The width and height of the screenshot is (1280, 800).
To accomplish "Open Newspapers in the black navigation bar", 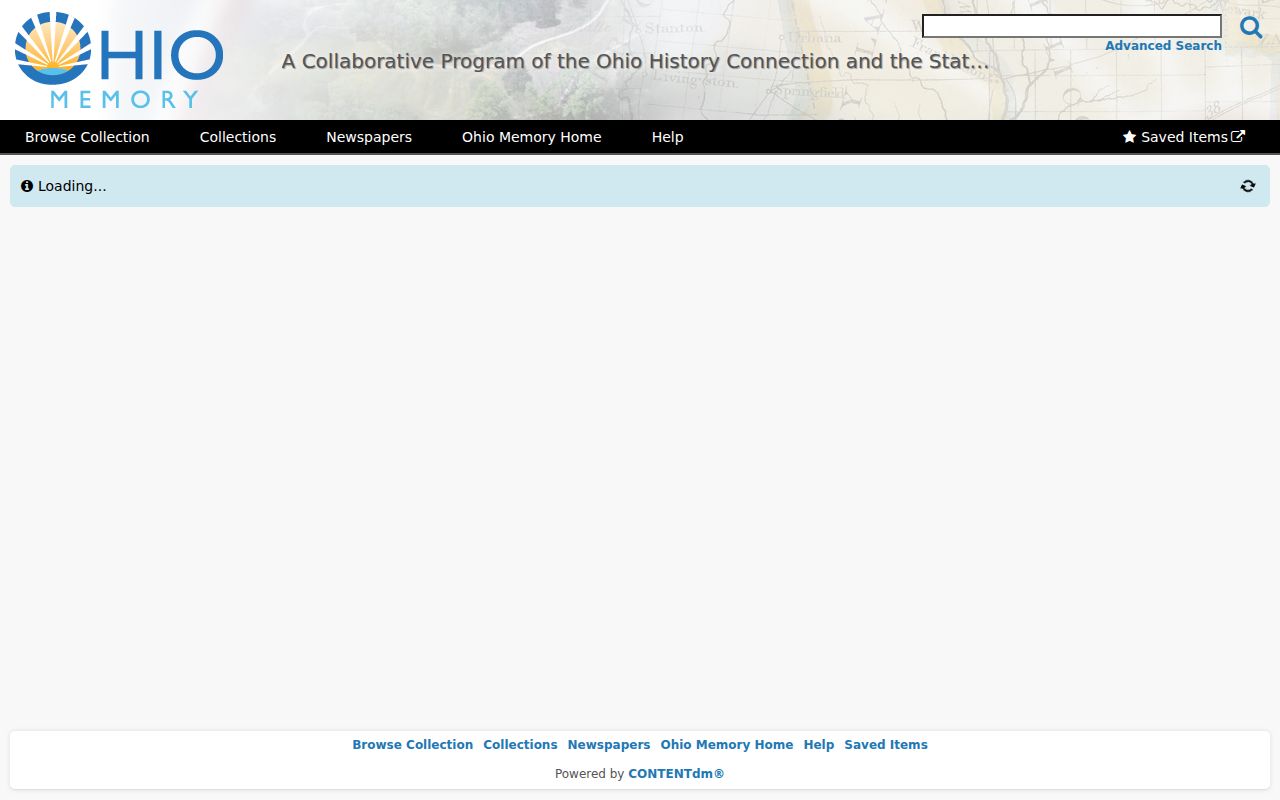I will [369, 137].
